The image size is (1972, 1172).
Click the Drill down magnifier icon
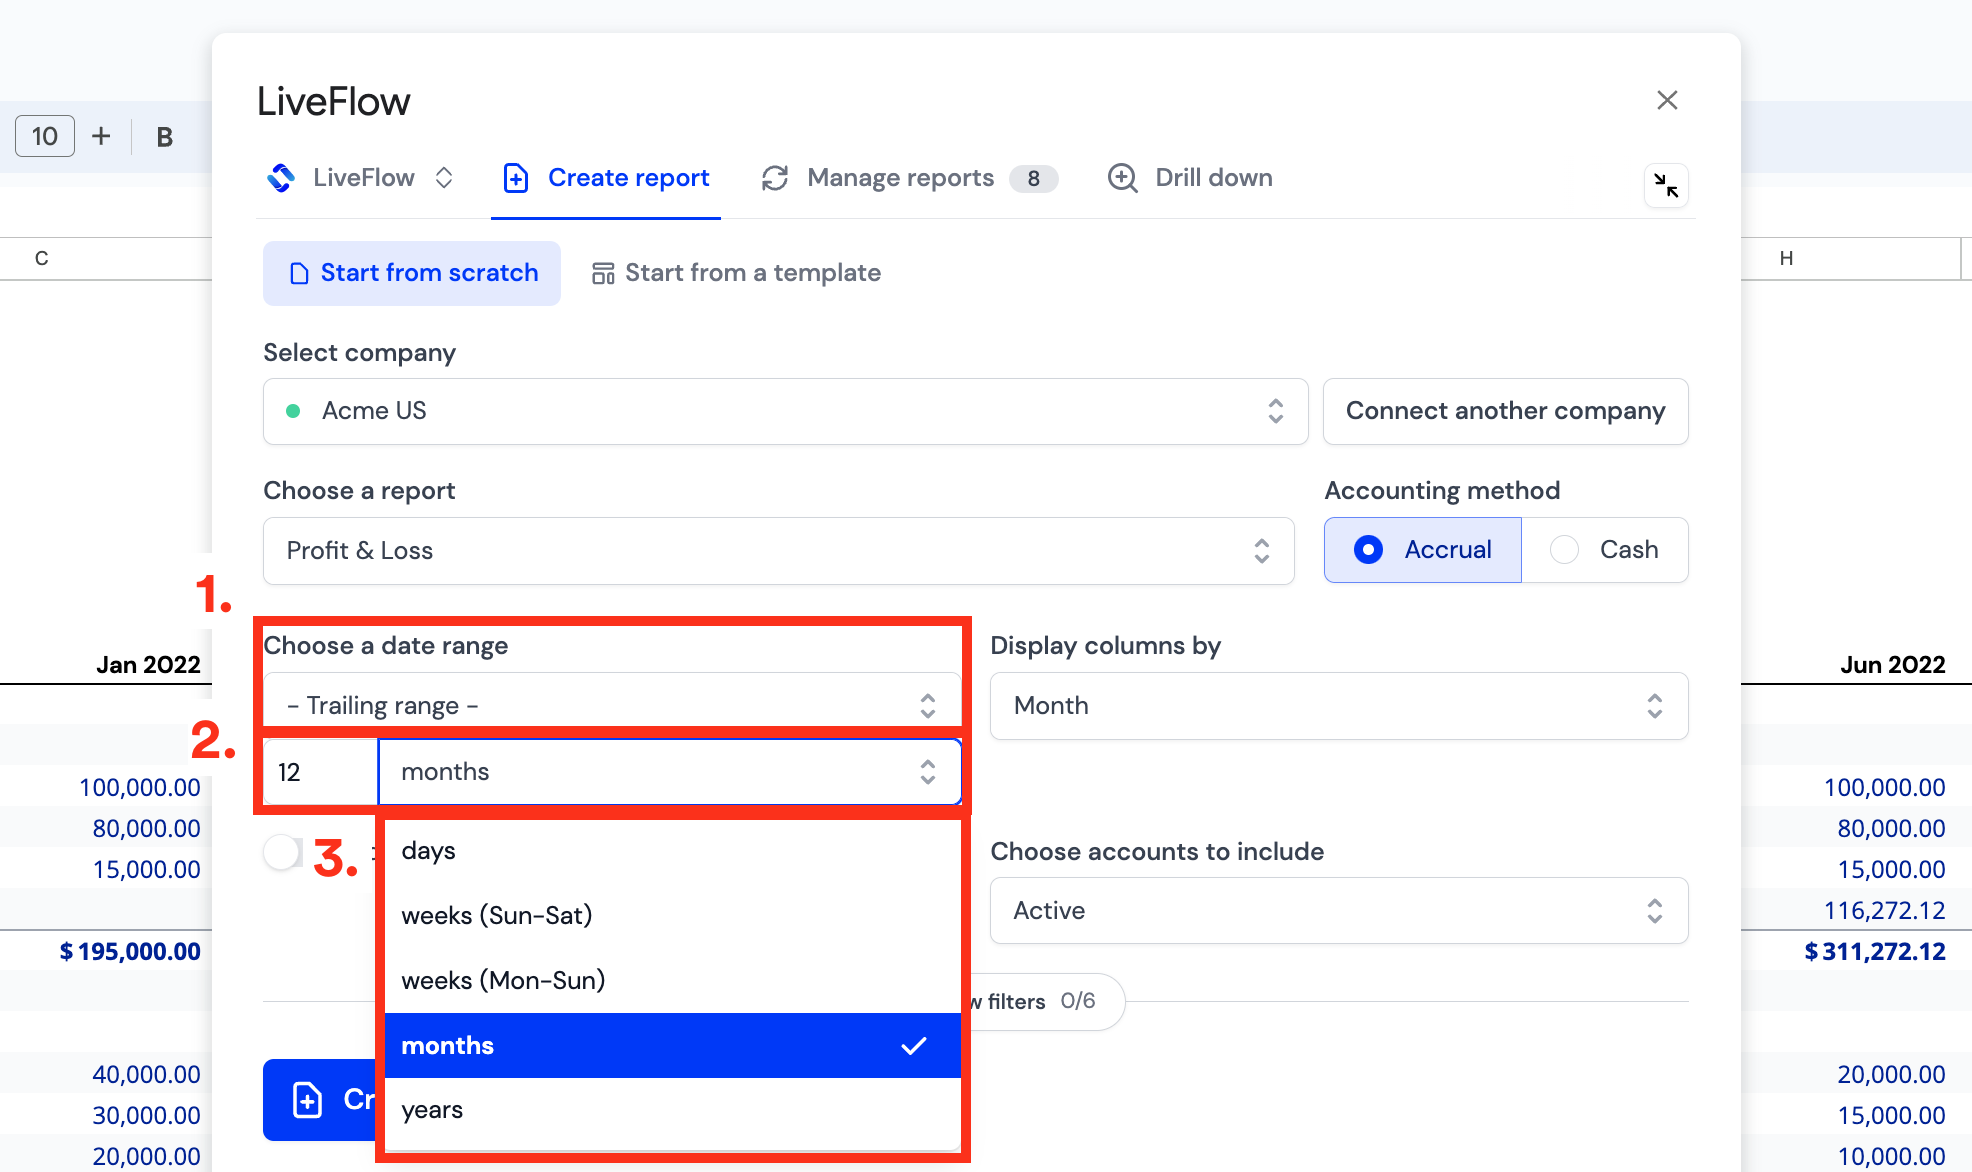(x=1123, y=178)
